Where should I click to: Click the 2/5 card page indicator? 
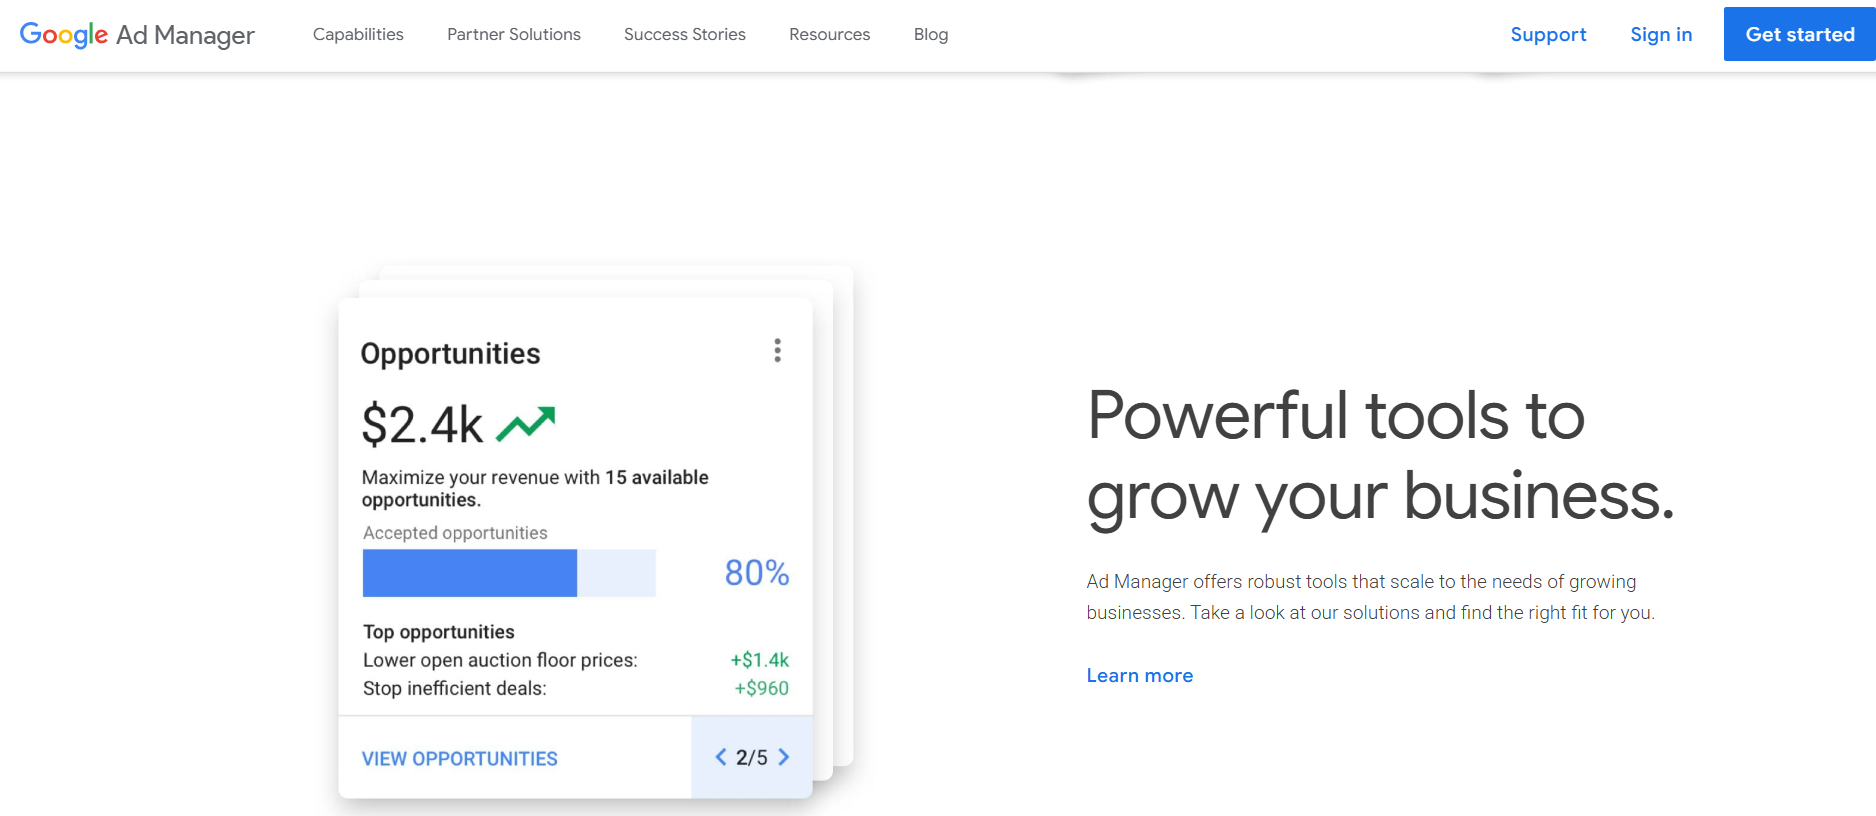click(x=752, y=758)
